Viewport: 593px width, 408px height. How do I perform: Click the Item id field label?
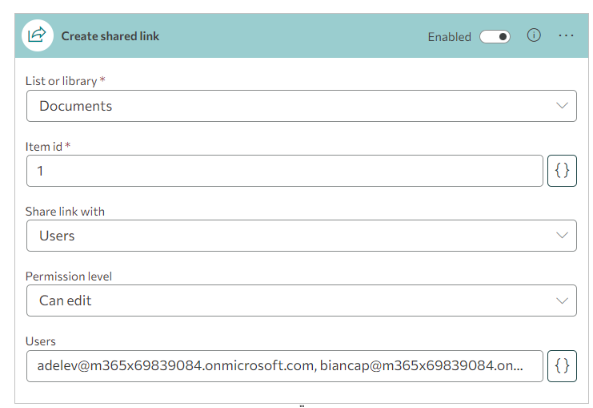click(44, 146)
